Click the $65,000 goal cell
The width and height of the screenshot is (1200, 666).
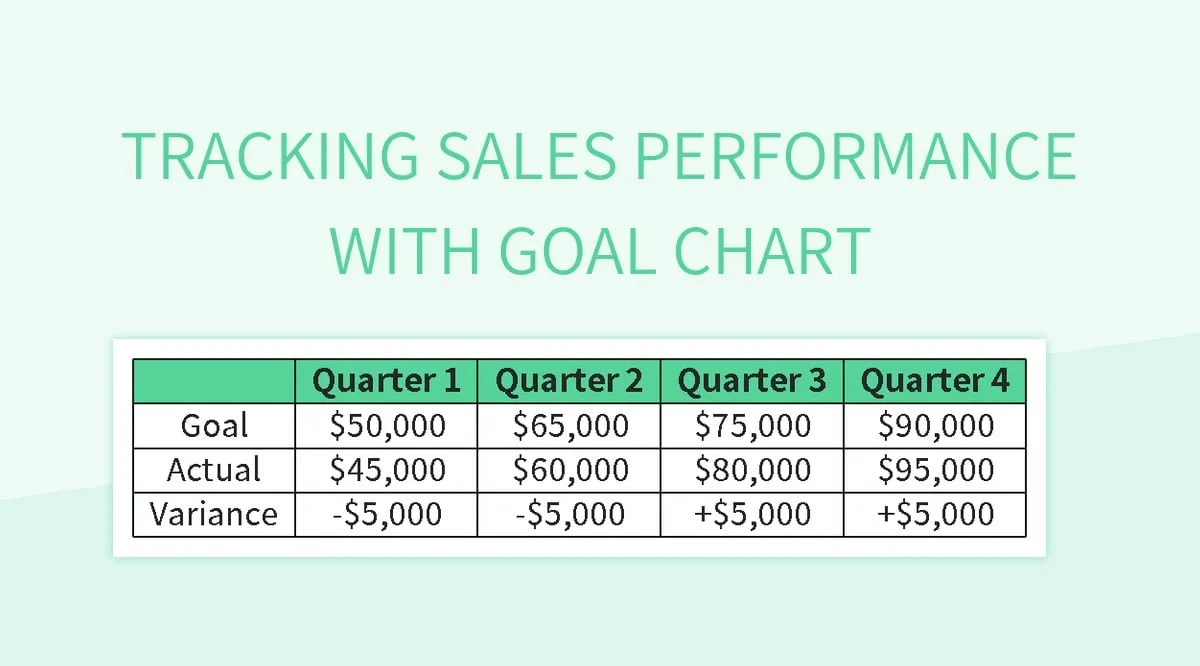tap(569, 426)
